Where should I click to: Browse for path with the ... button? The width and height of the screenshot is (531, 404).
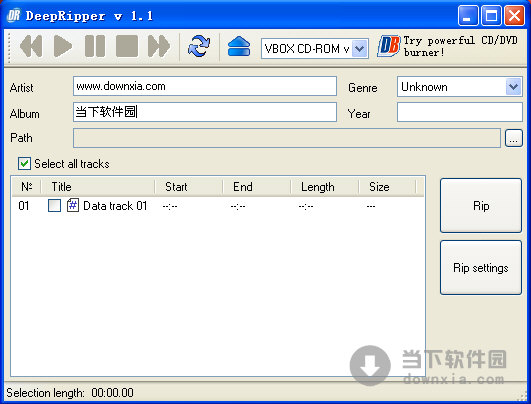(x=513, y=138)
